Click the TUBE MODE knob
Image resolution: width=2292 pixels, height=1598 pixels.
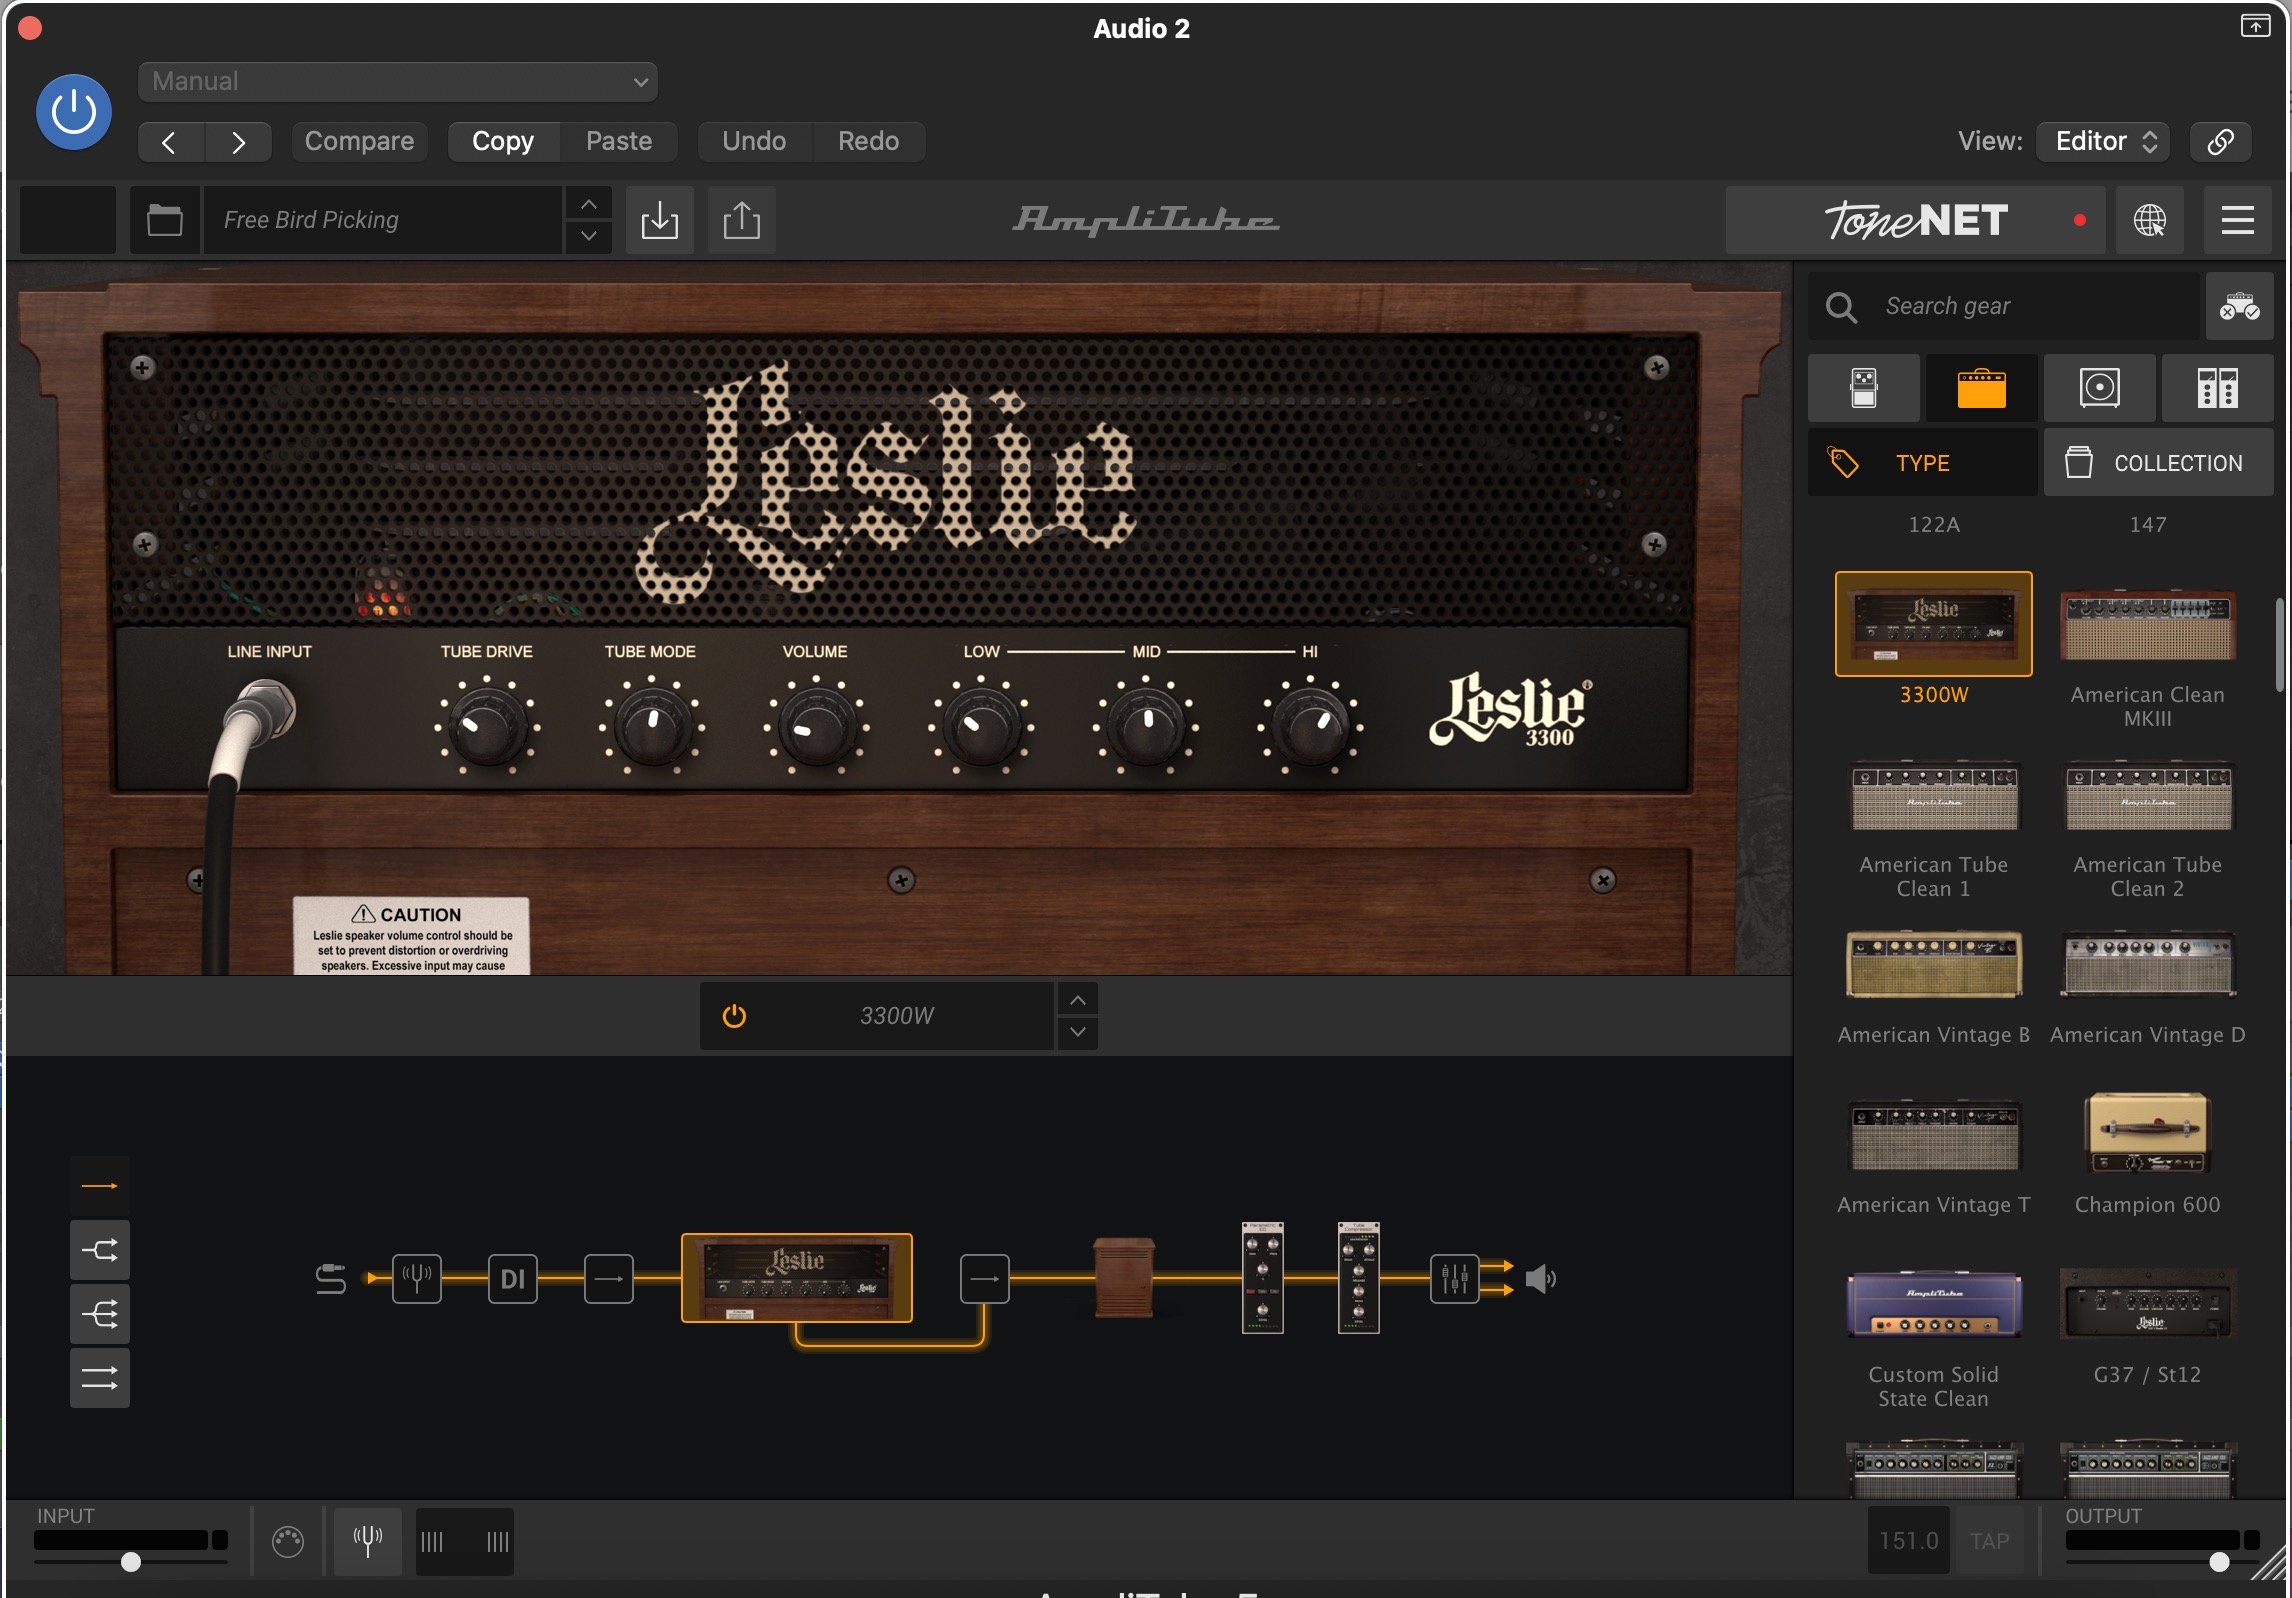click(651, 726)
